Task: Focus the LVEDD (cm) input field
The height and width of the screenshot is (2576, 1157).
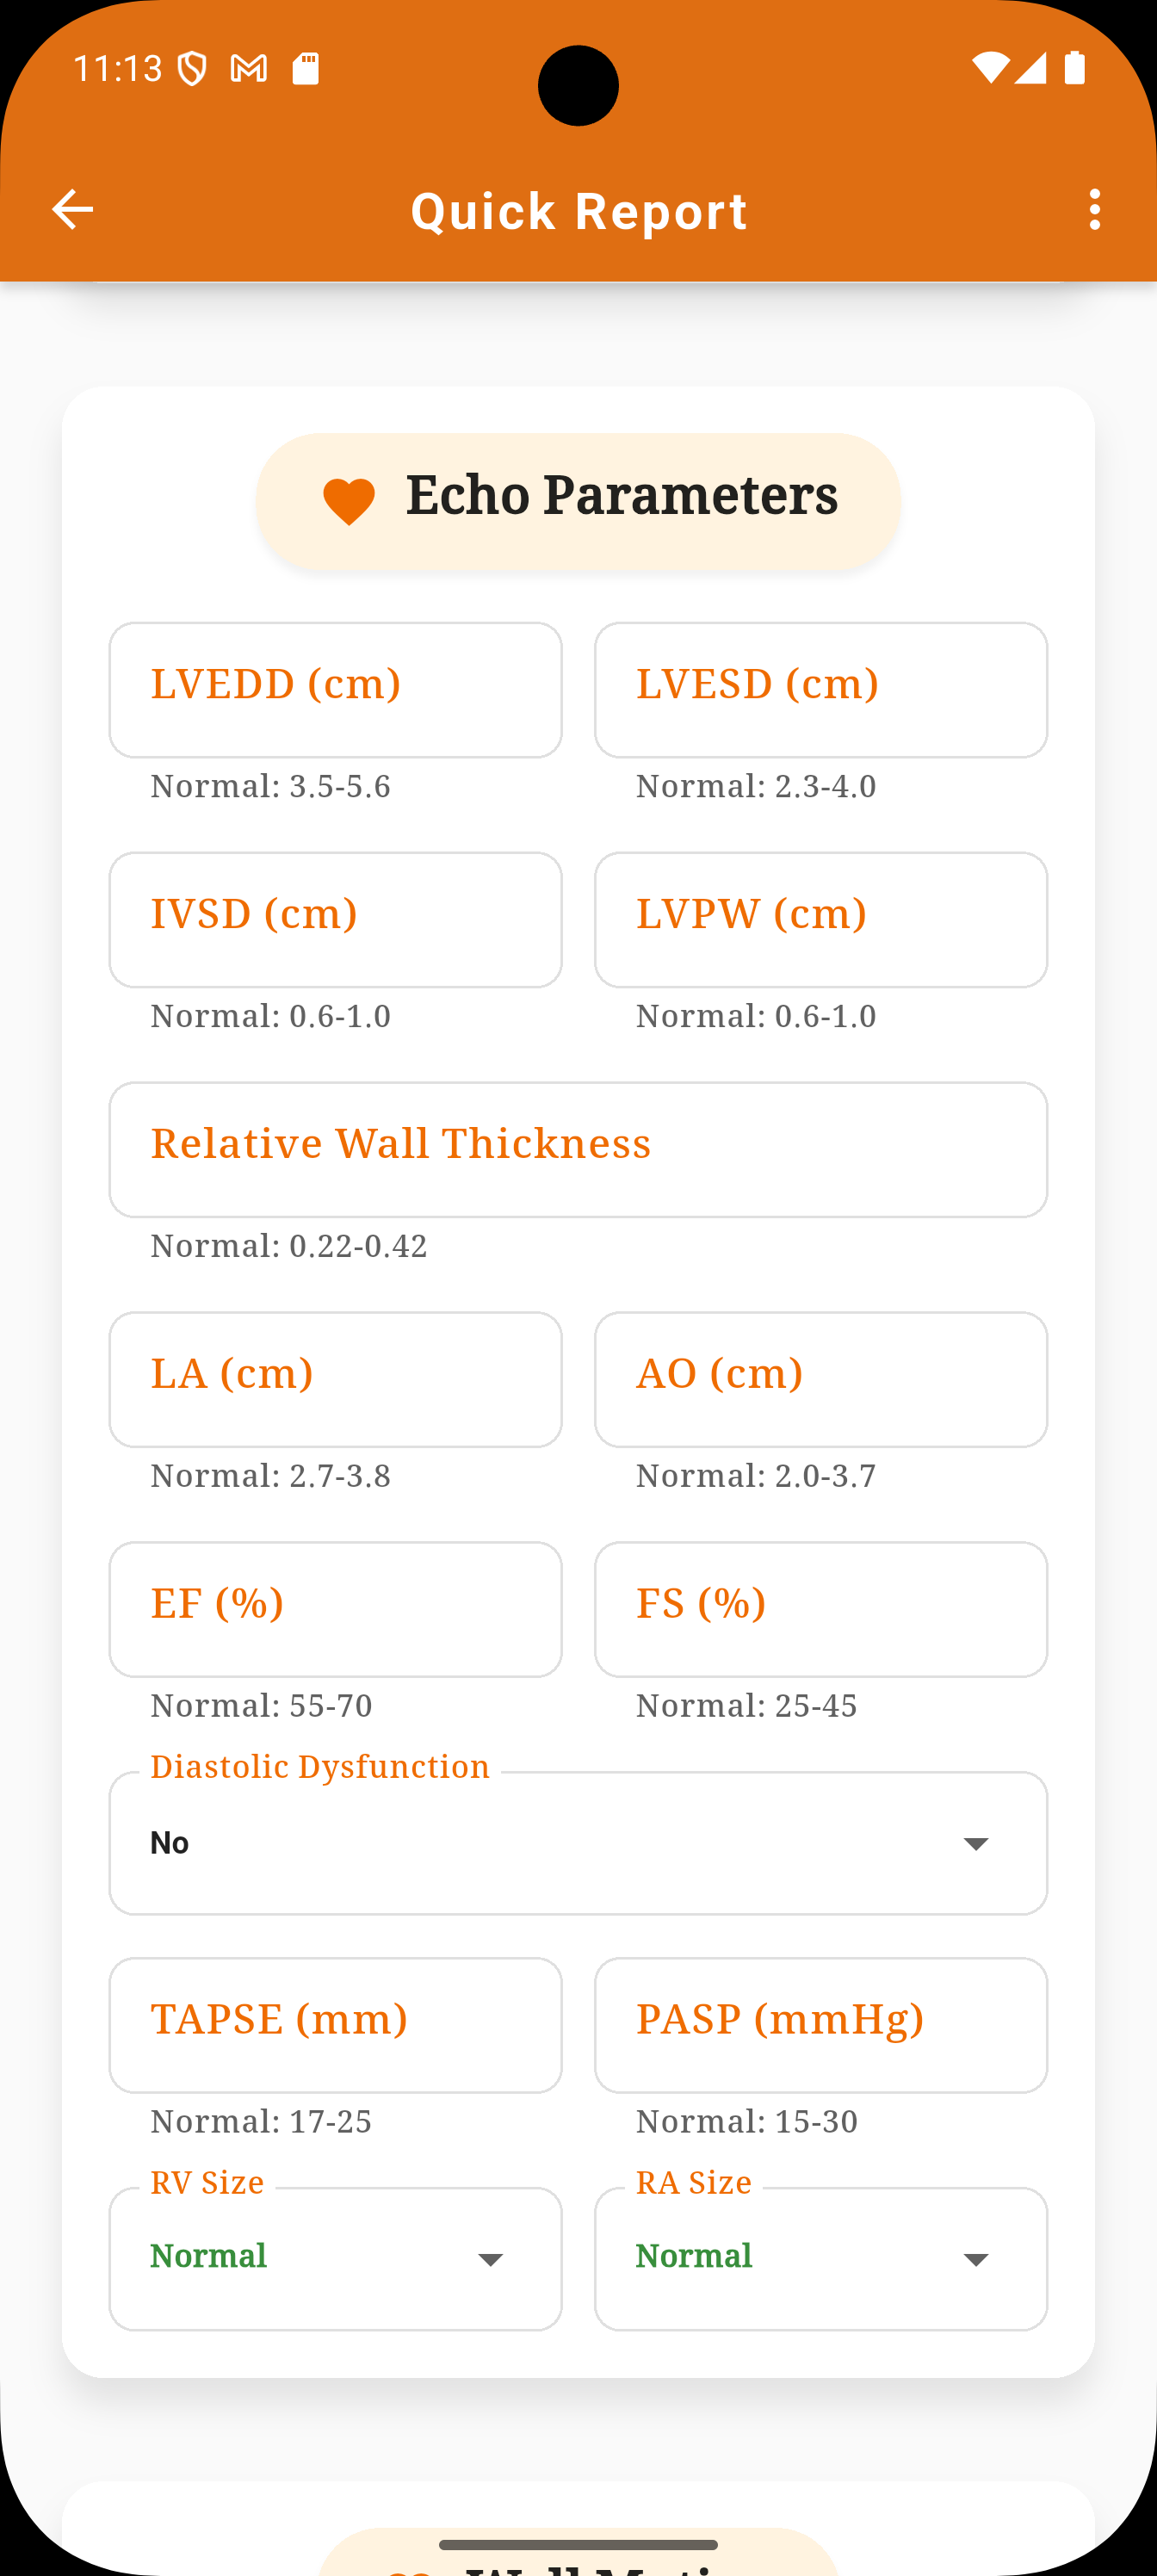Action: click(335, 690)
